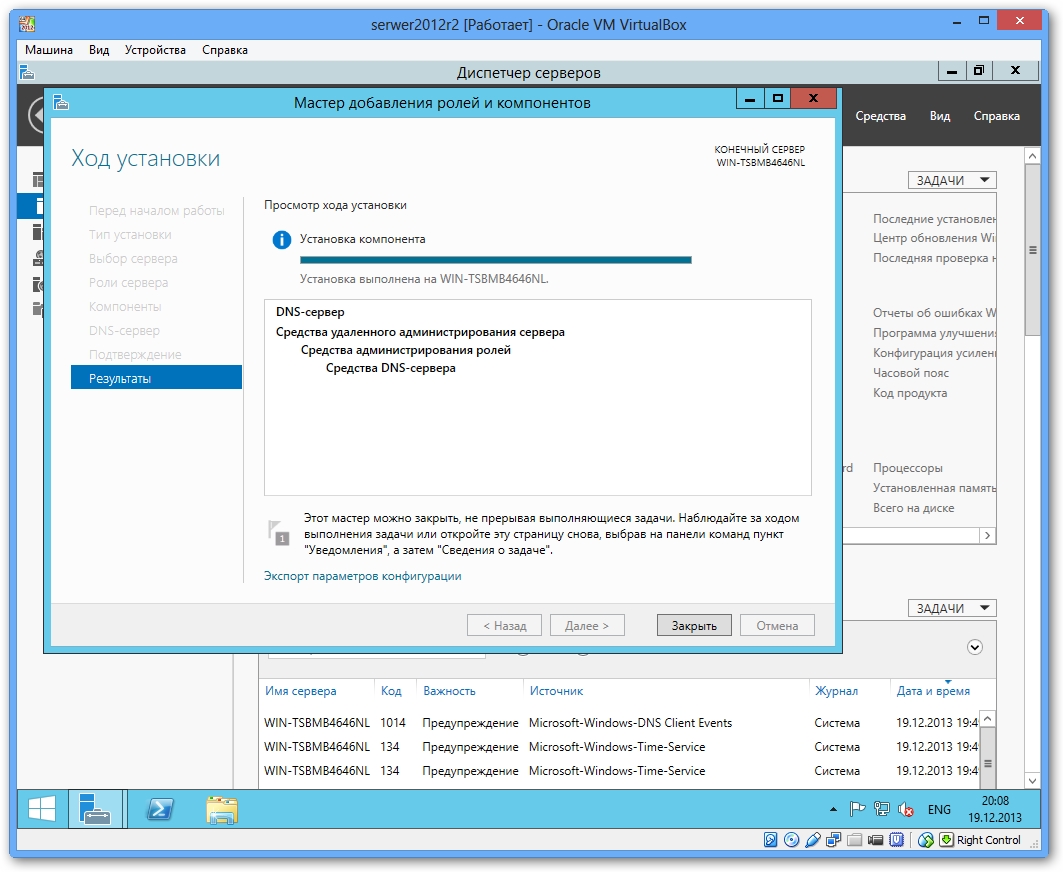Select the Dashboard icon in Server Manager sidebar
The height and width of the screenshot is (872, 1063).
coord(38,180)
